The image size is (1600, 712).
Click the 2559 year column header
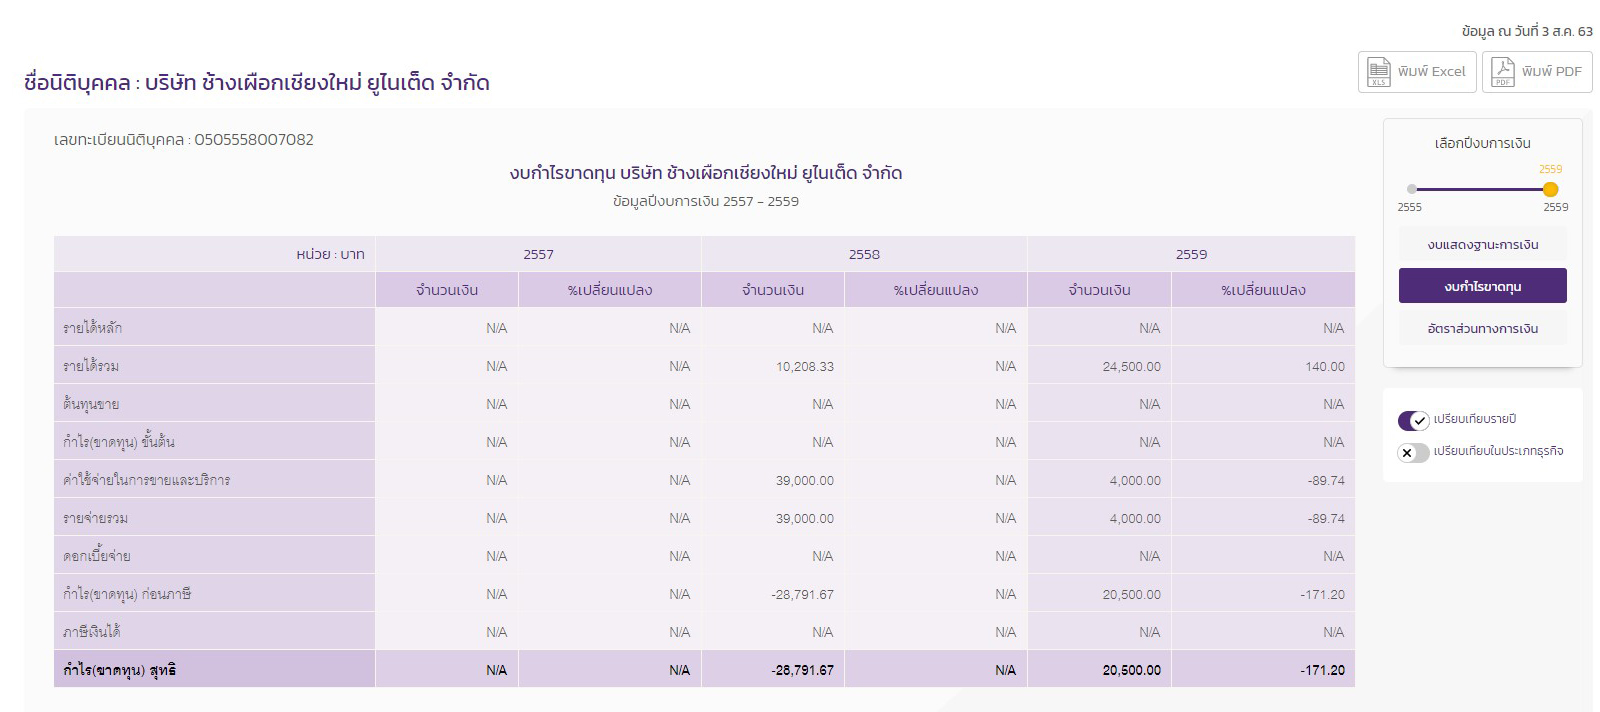tap(1191, 254)
